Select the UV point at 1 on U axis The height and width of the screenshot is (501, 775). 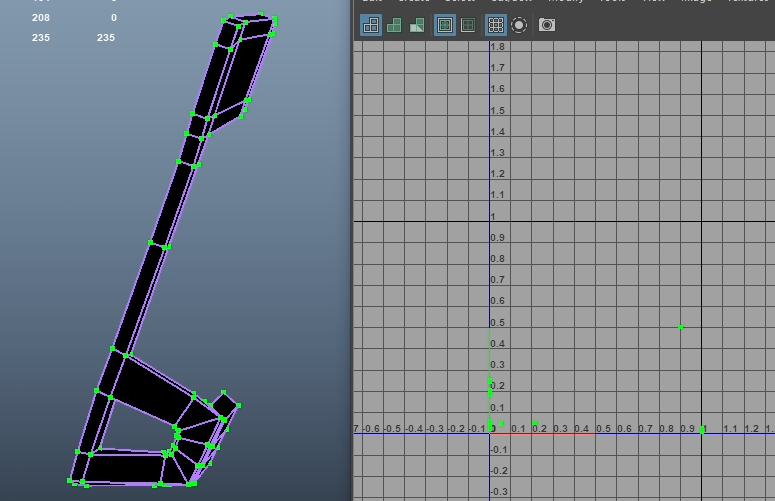pyautogui.click(x=702, y=429)
